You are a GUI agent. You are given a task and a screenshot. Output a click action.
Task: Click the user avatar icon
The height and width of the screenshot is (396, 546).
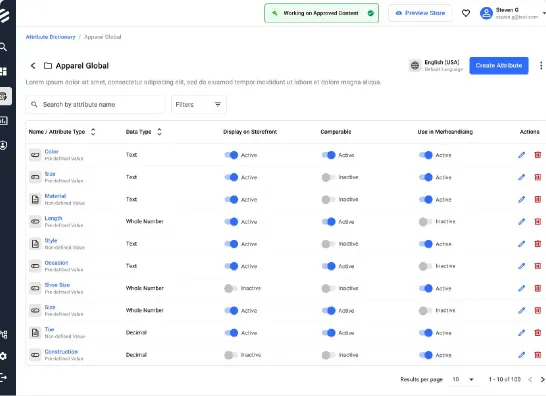pyautogui.click(x=486, y=13)
